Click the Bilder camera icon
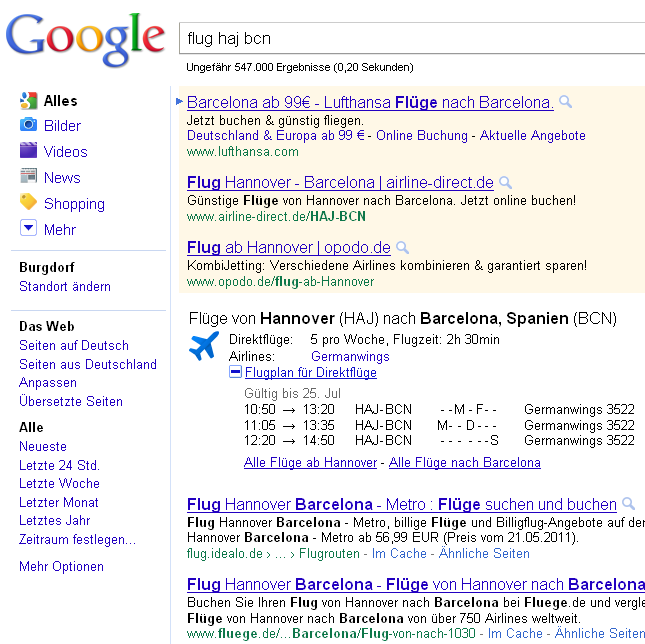The height and width of the screenshot is (644, 645). pyautogui.click(x=28, y=125)
